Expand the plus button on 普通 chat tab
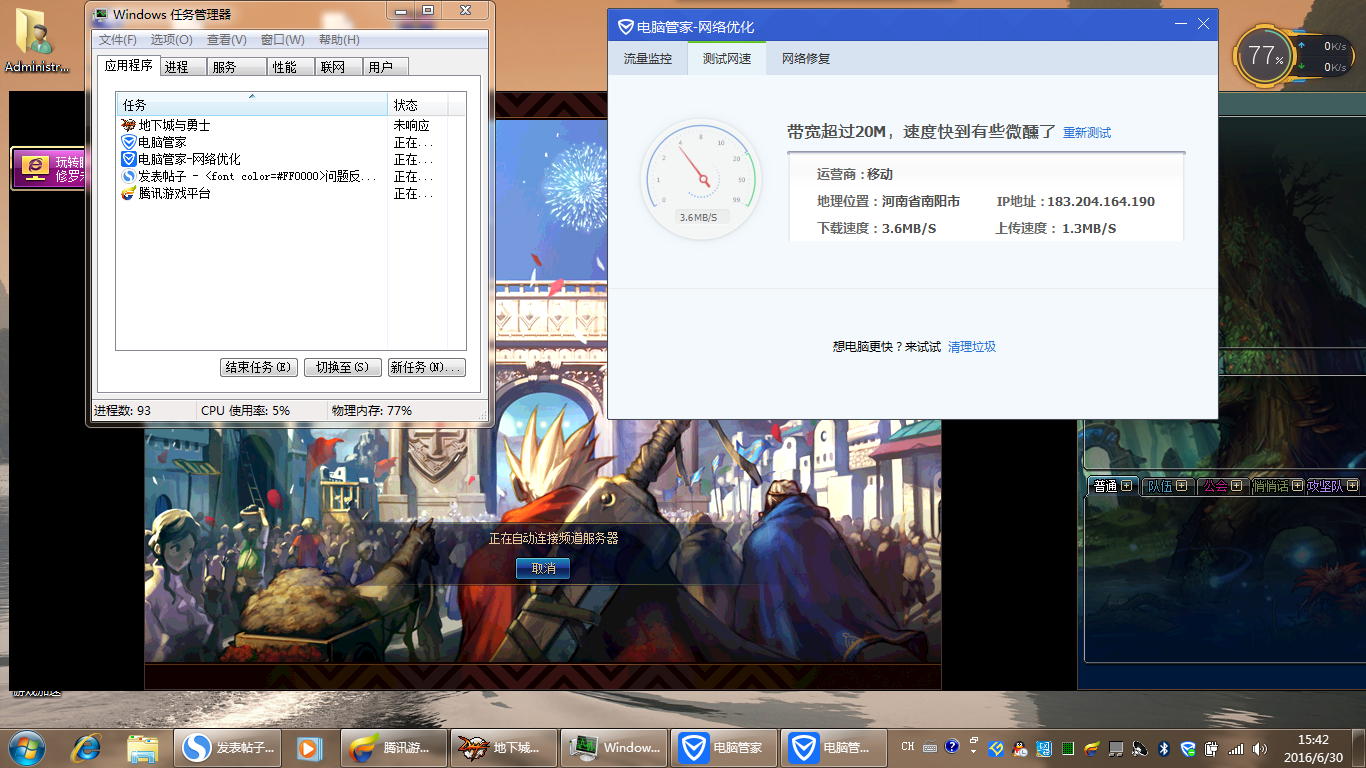 [1127, 486]
